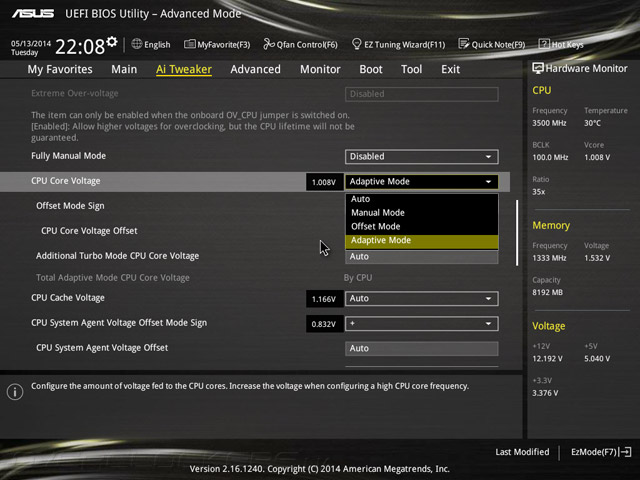The width and height of the screenshot is (640, 480).
Task: Click the EzMode exit arrow icon
Action: tap(625, 452)
